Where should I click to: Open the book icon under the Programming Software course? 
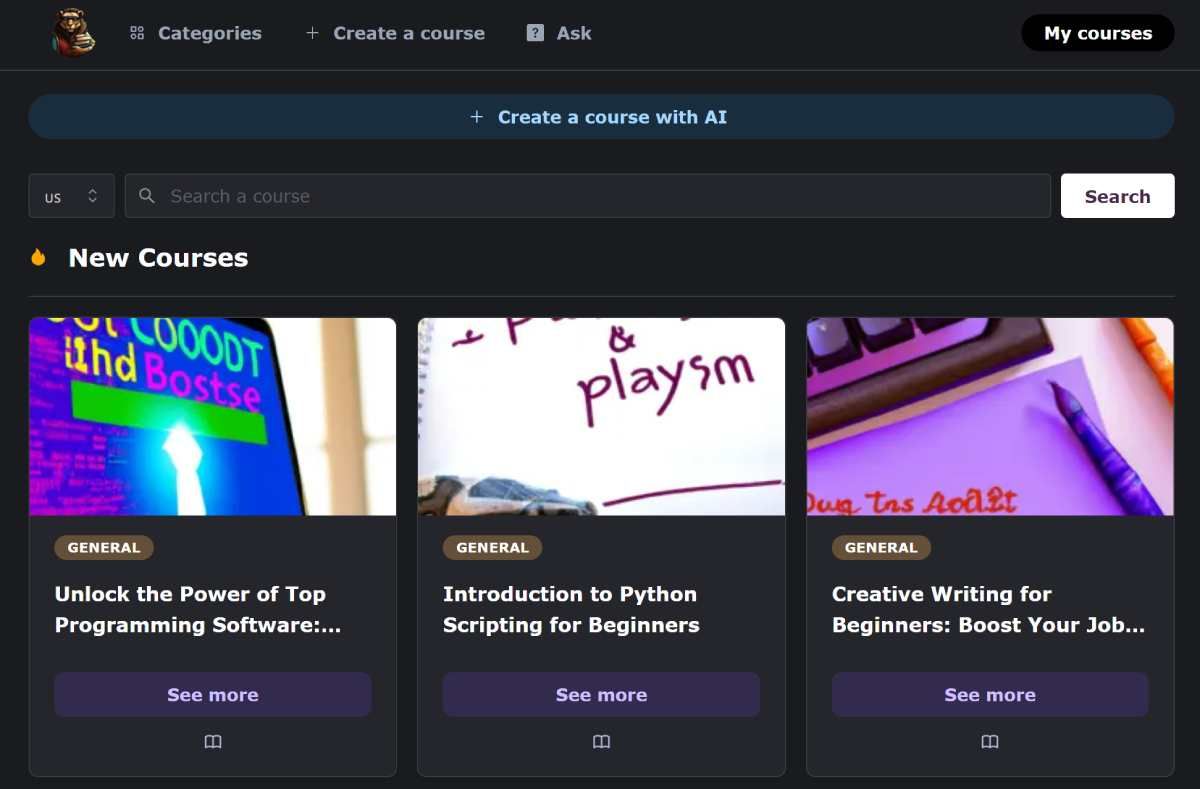(x=213, y=741)
